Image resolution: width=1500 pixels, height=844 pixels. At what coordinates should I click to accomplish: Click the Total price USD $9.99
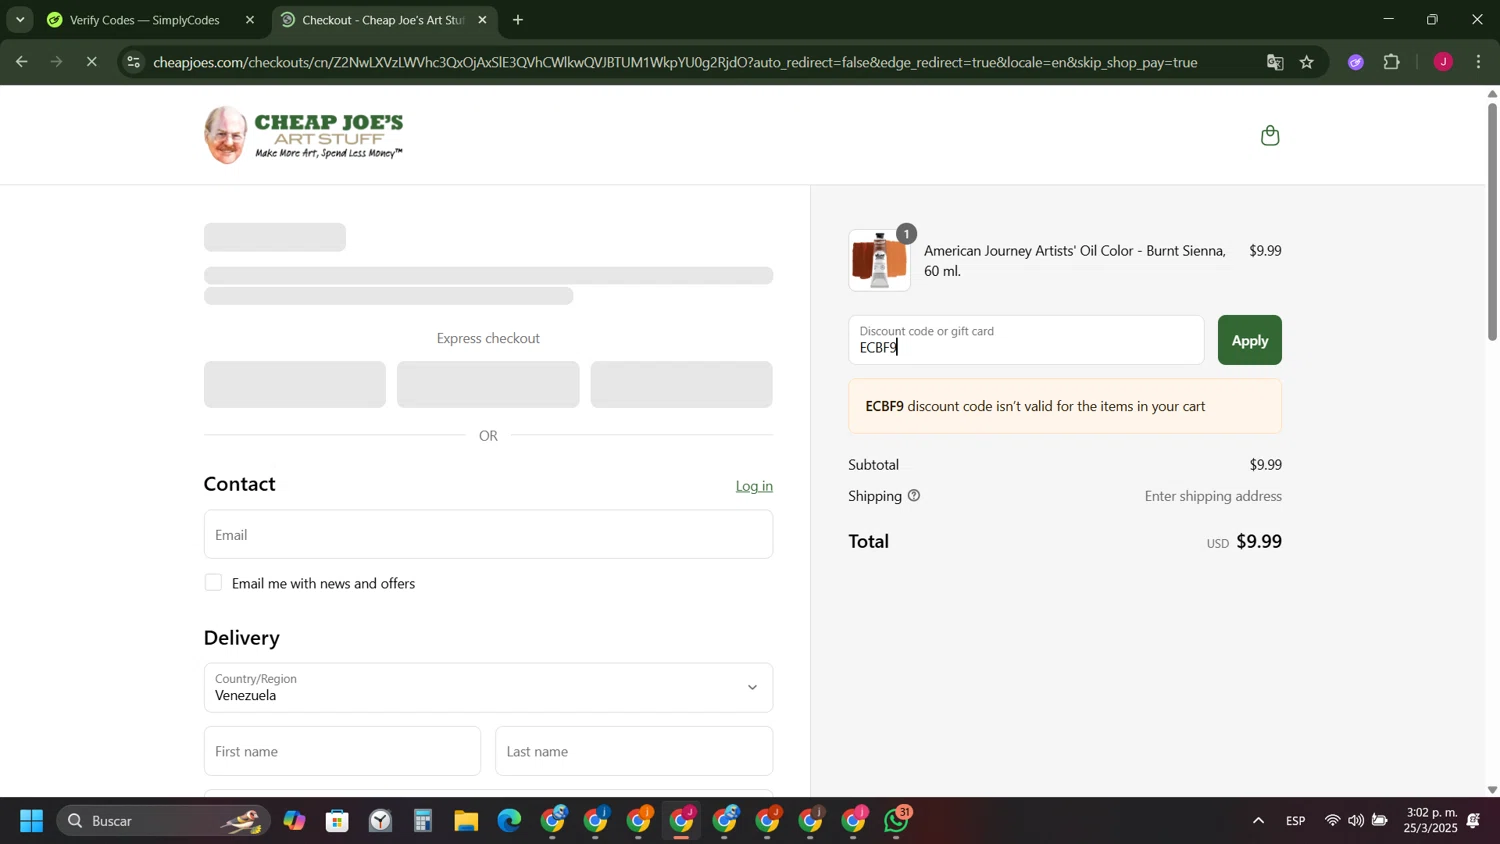click(x=1244, y=541)
